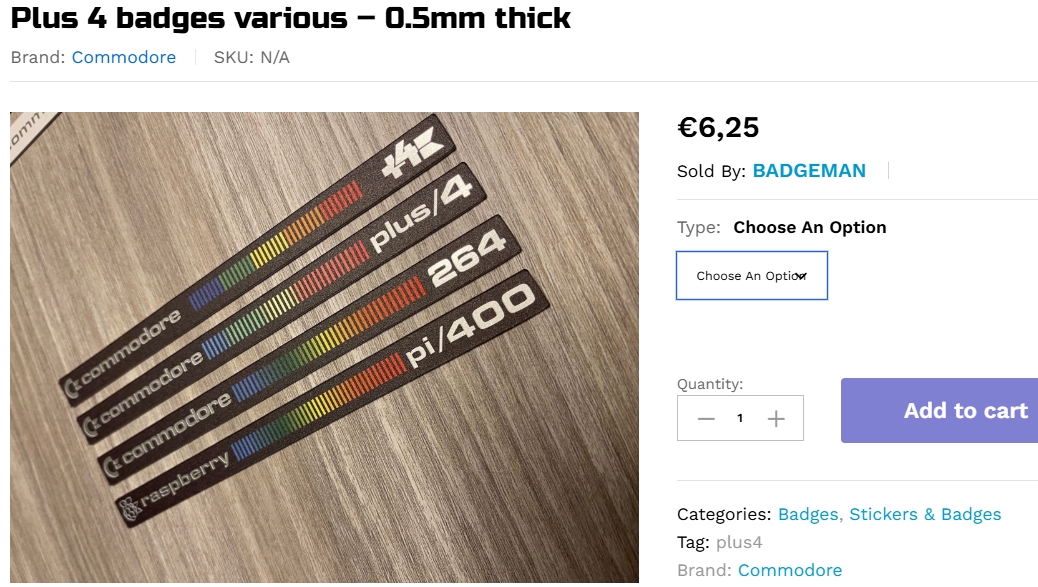Increase quantity with the plus button
1038x587 pixels.
(776, 419)
